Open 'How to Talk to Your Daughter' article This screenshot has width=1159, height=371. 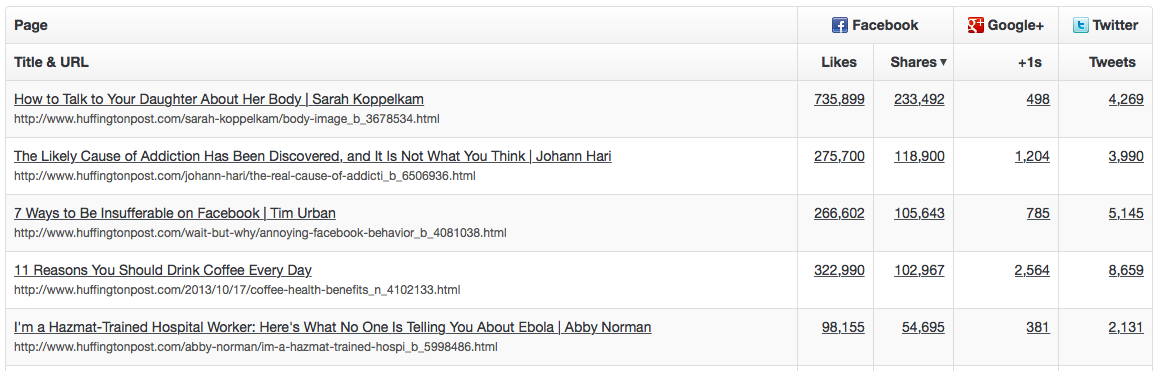pyautogui.click(x=219, y=99)
